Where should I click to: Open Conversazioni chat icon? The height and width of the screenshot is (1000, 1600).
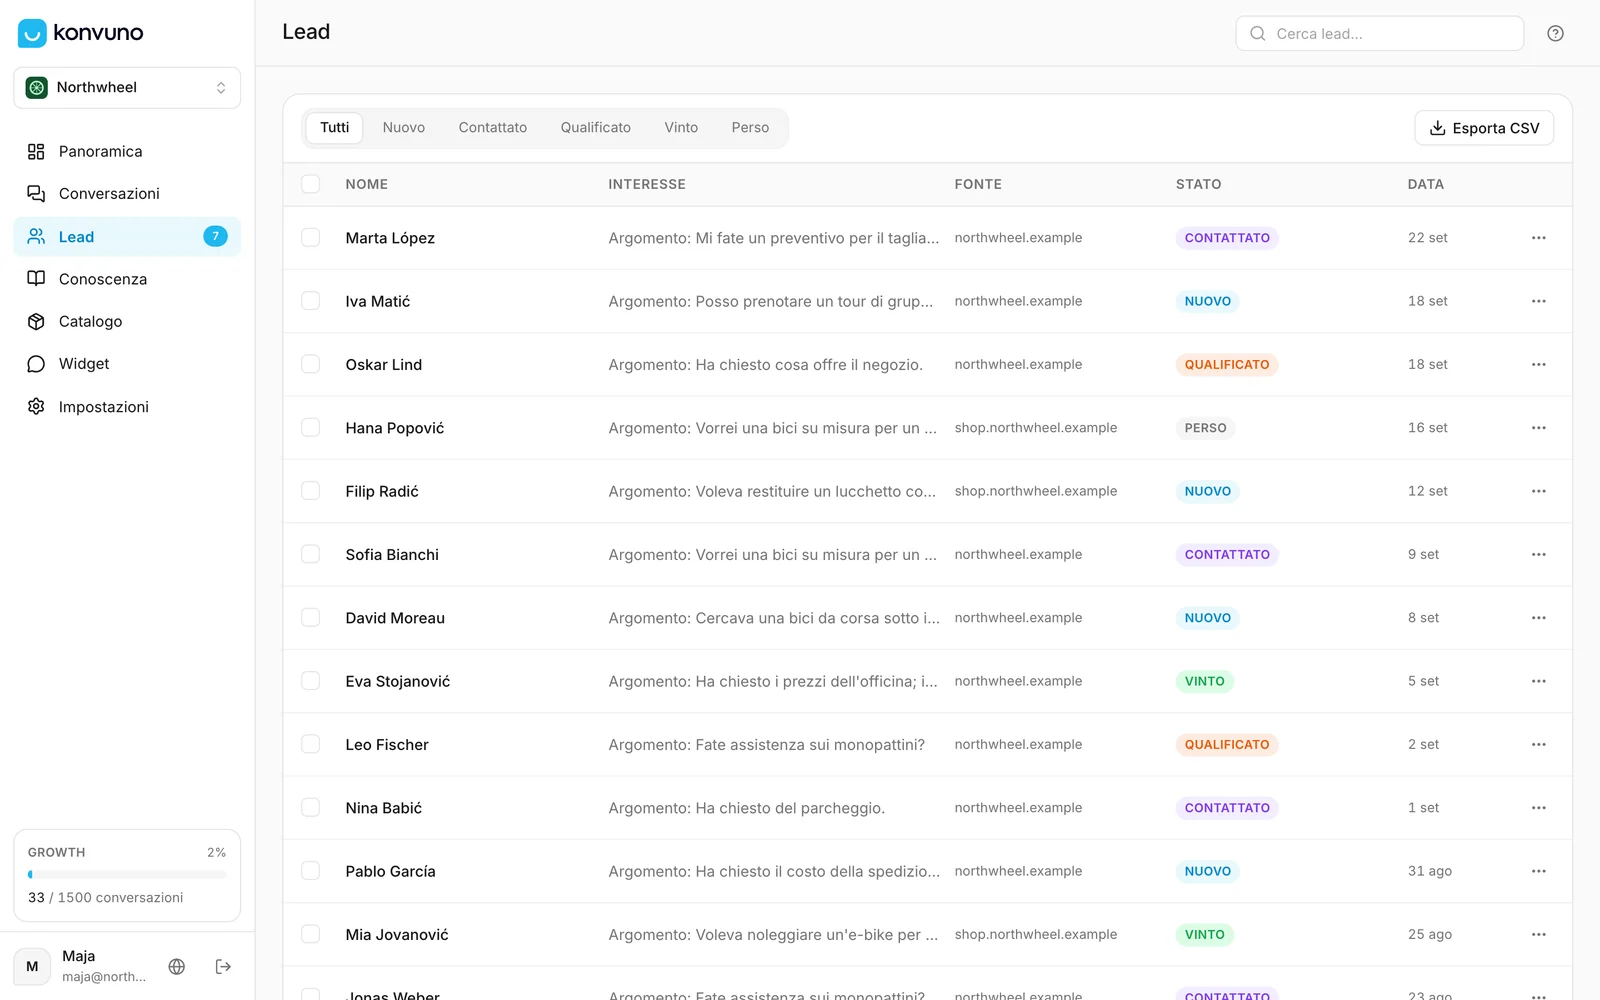36,194
